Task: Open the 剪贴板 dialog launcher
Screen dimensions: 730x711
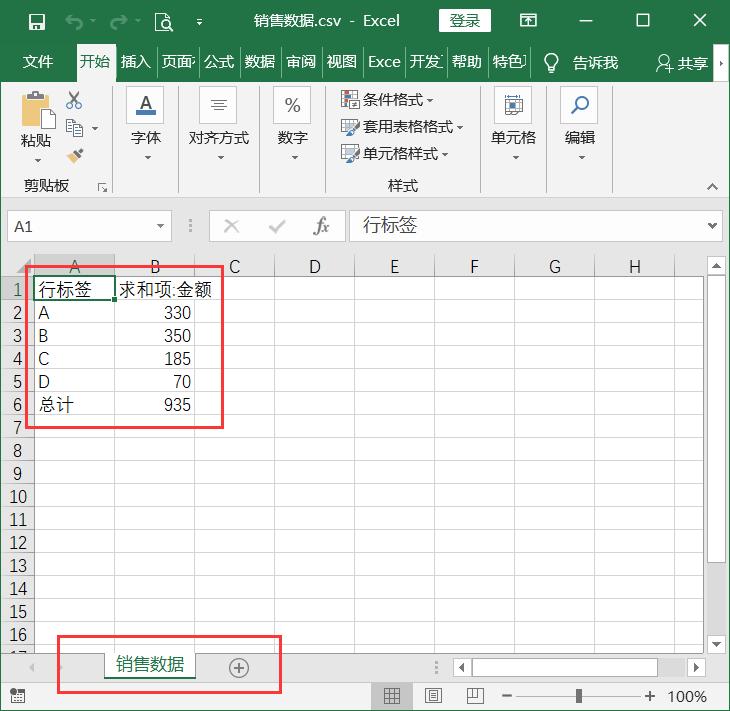Action: pyautogui.click(x=102, y=188)
